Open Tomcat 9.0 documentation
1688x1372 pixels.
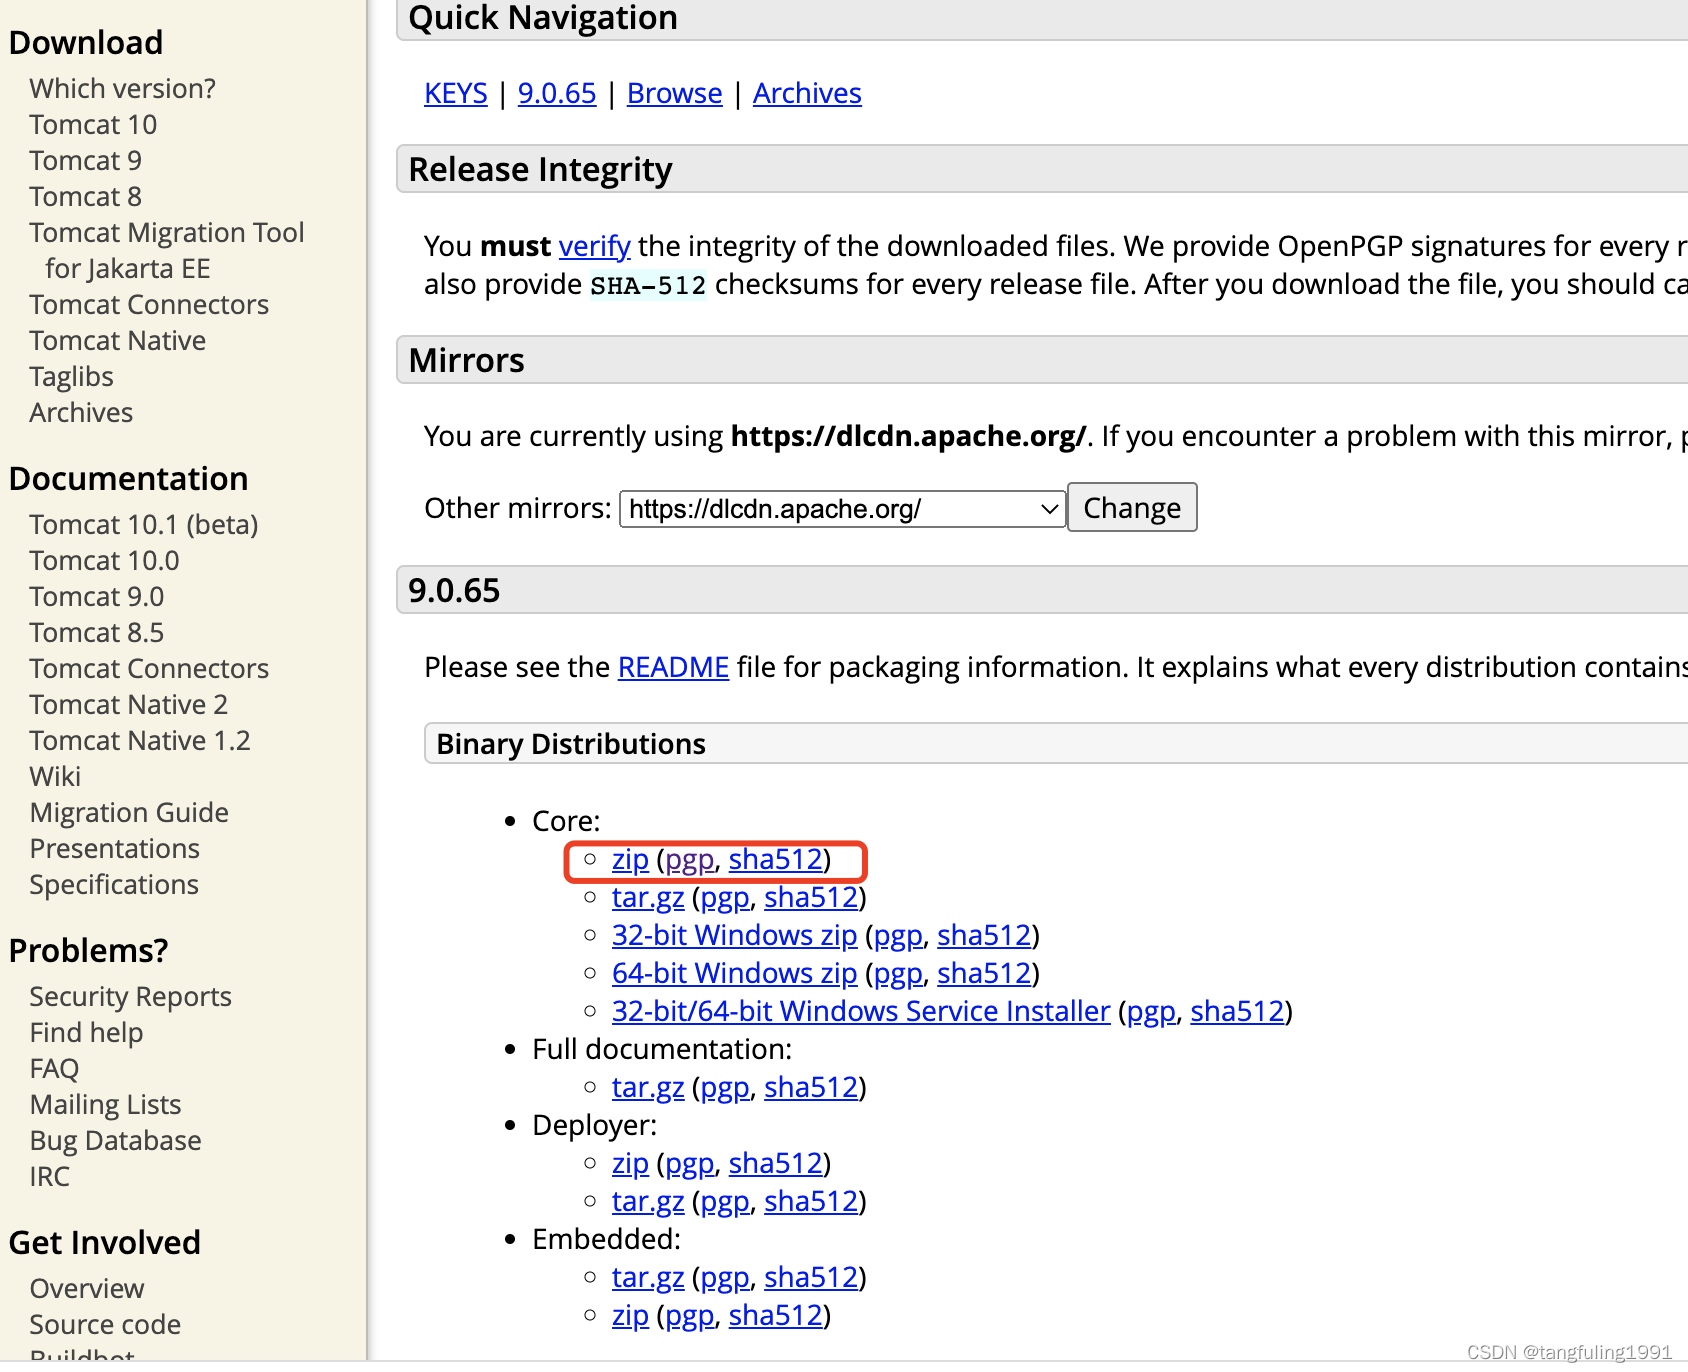pyautogui.click(x=96, y=597)
